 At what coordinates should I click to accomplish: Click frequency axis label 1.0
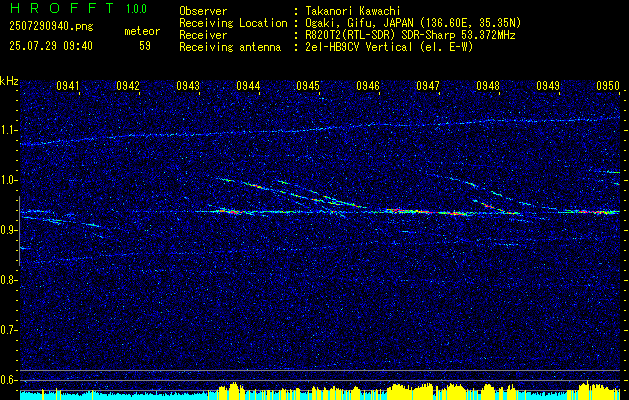click(8, 180)
